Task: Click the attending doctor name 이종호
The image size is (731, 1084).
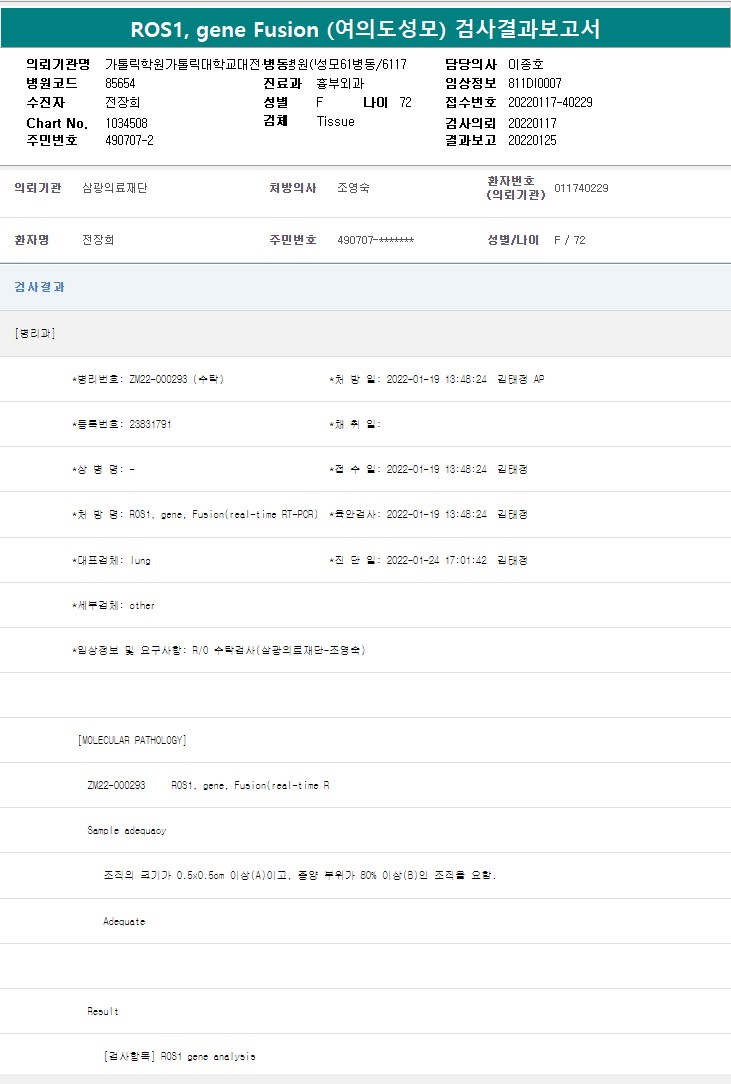Action: [x=525, y=64]
